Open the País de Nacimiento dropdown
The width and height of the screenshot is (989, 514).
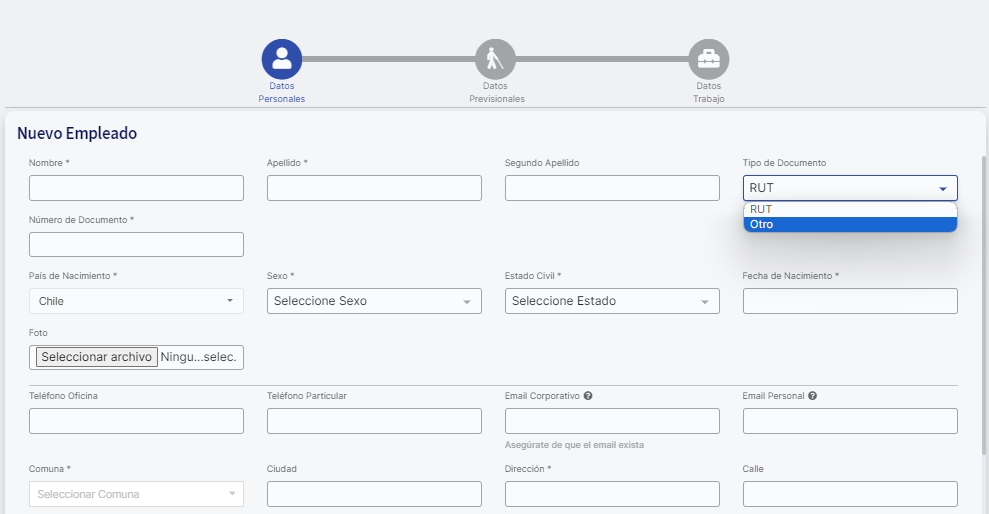coord(136,301)
